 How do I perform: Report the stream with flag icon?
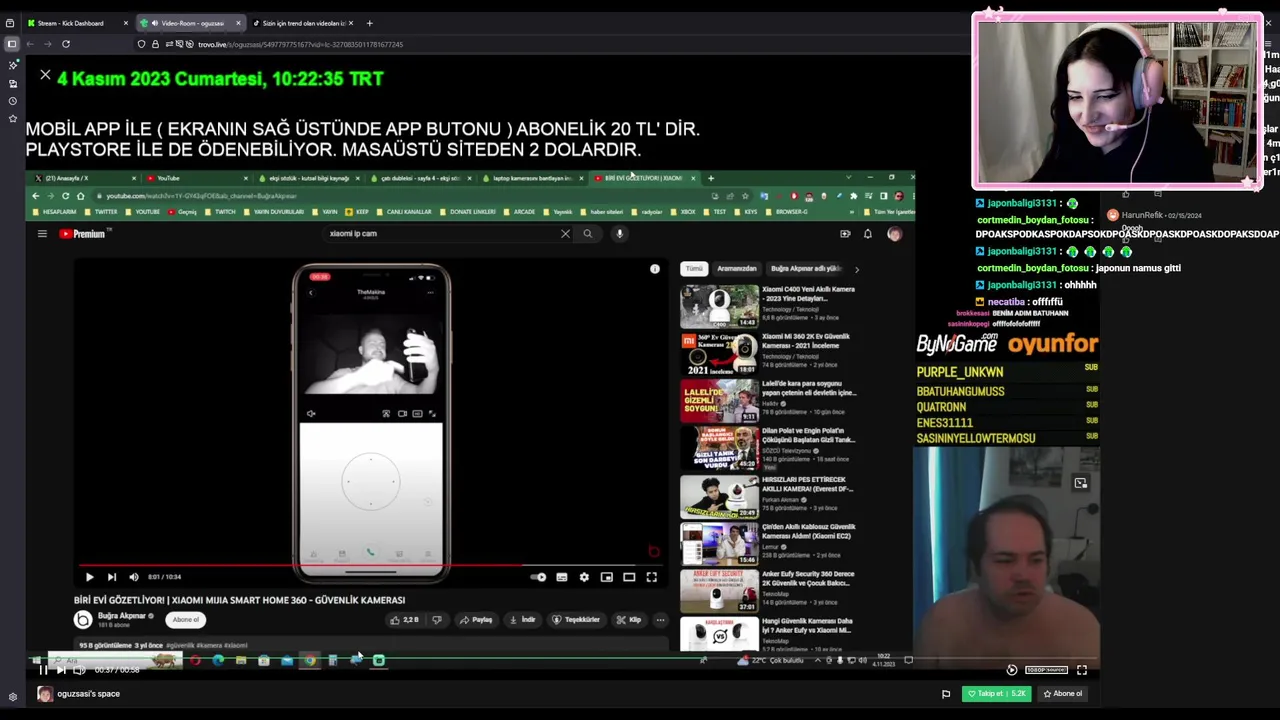946,694
